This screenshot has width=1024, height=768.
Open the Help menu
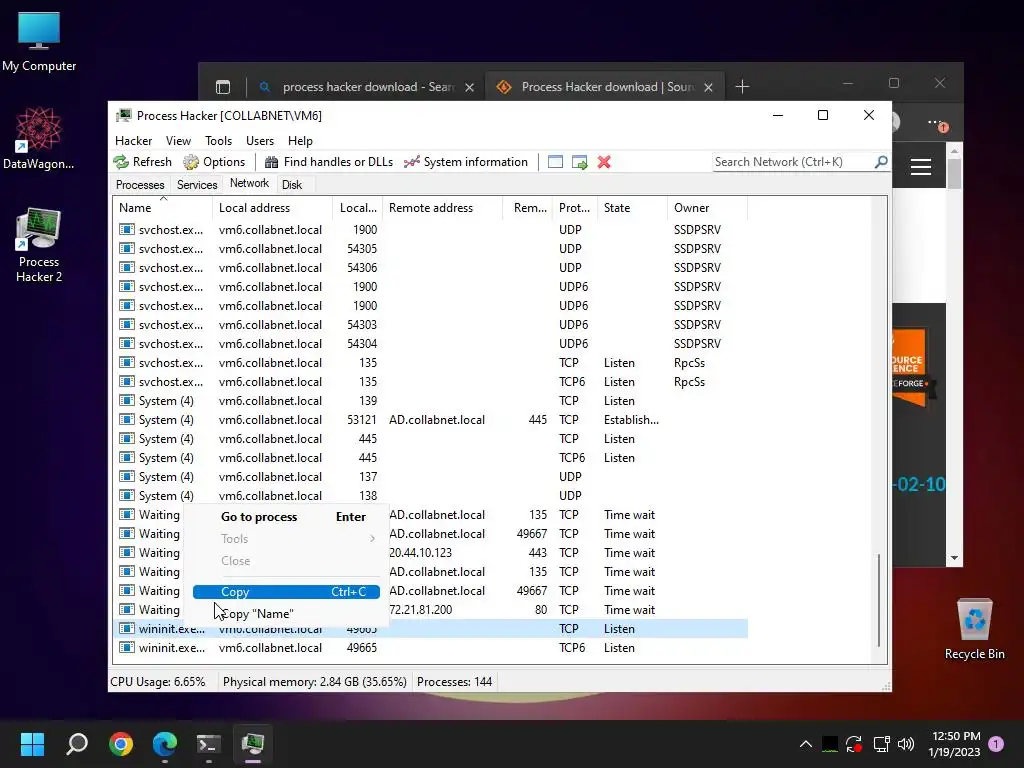(x=300, y=140)
